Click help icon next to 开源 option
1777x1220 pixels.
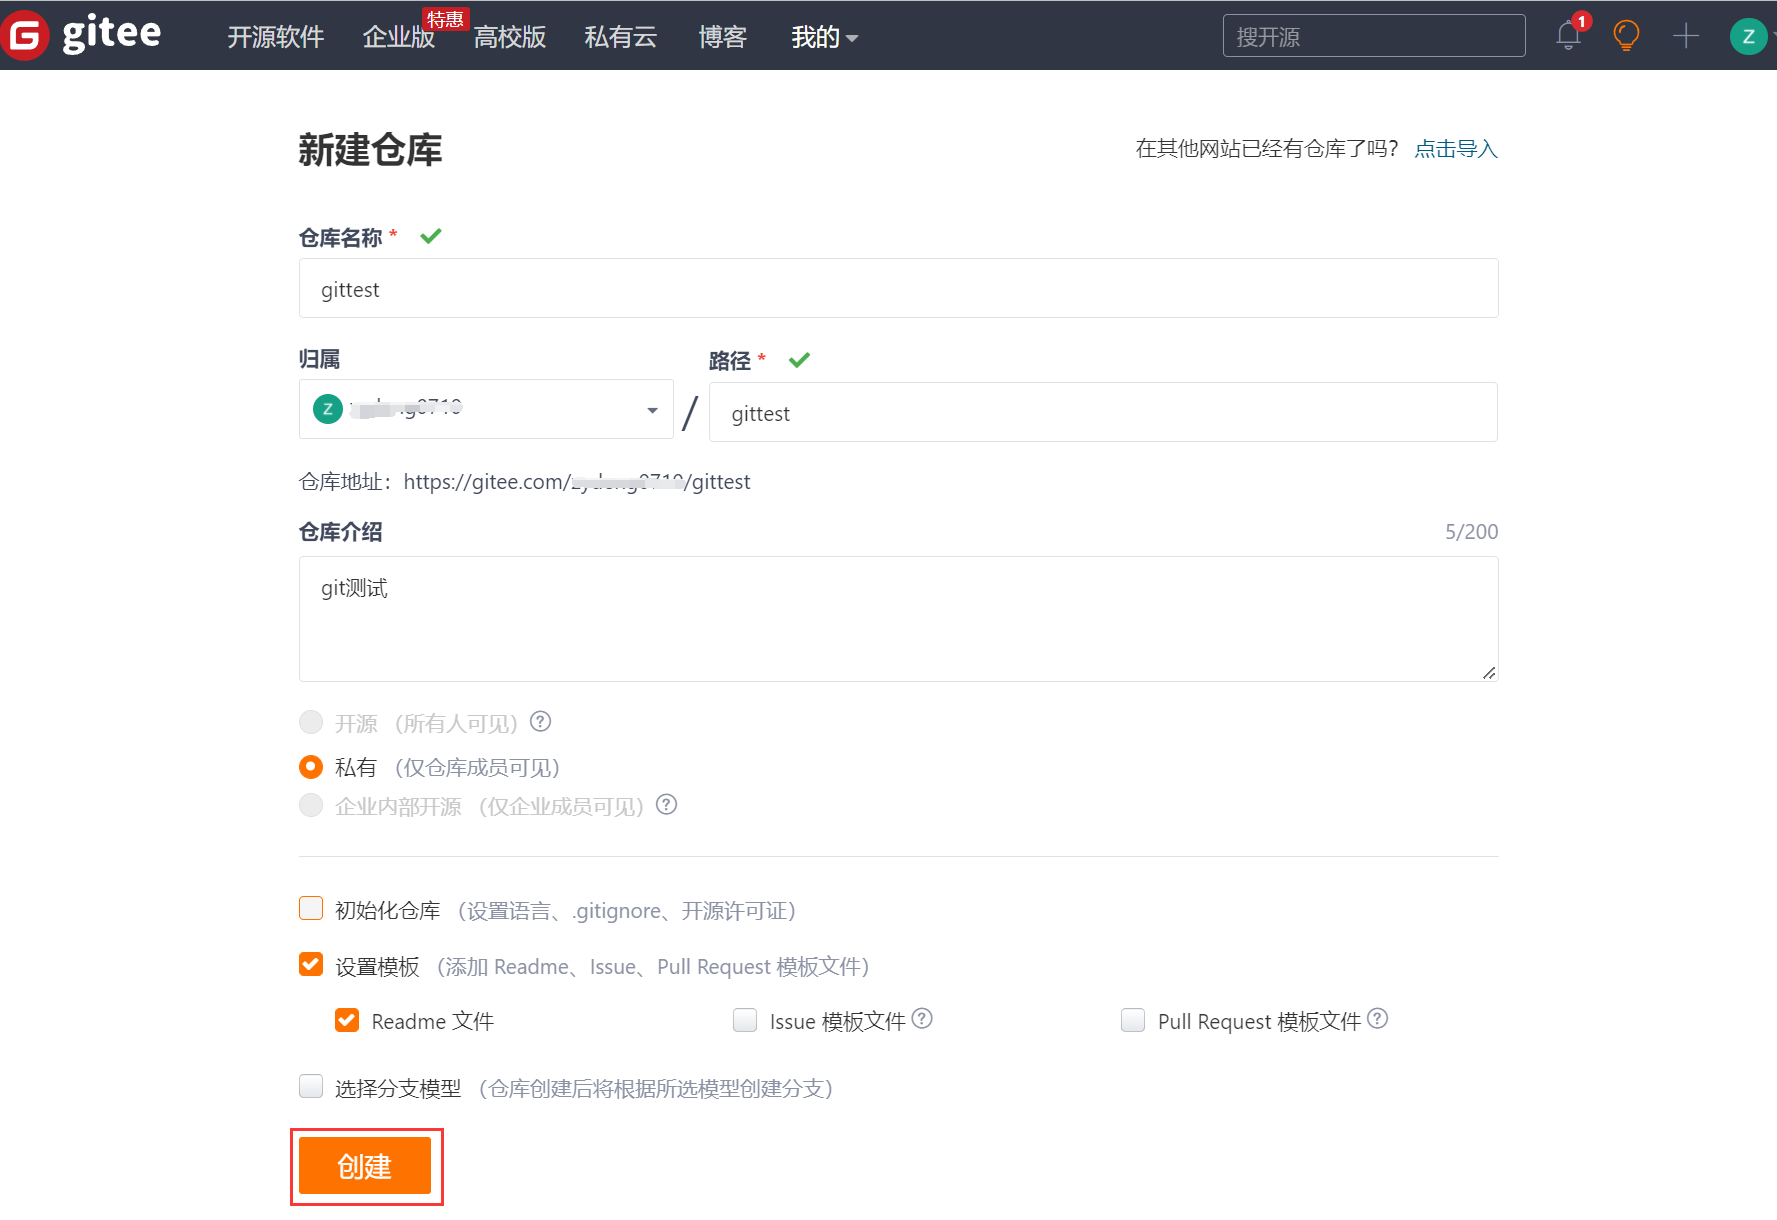pos(541,721)
